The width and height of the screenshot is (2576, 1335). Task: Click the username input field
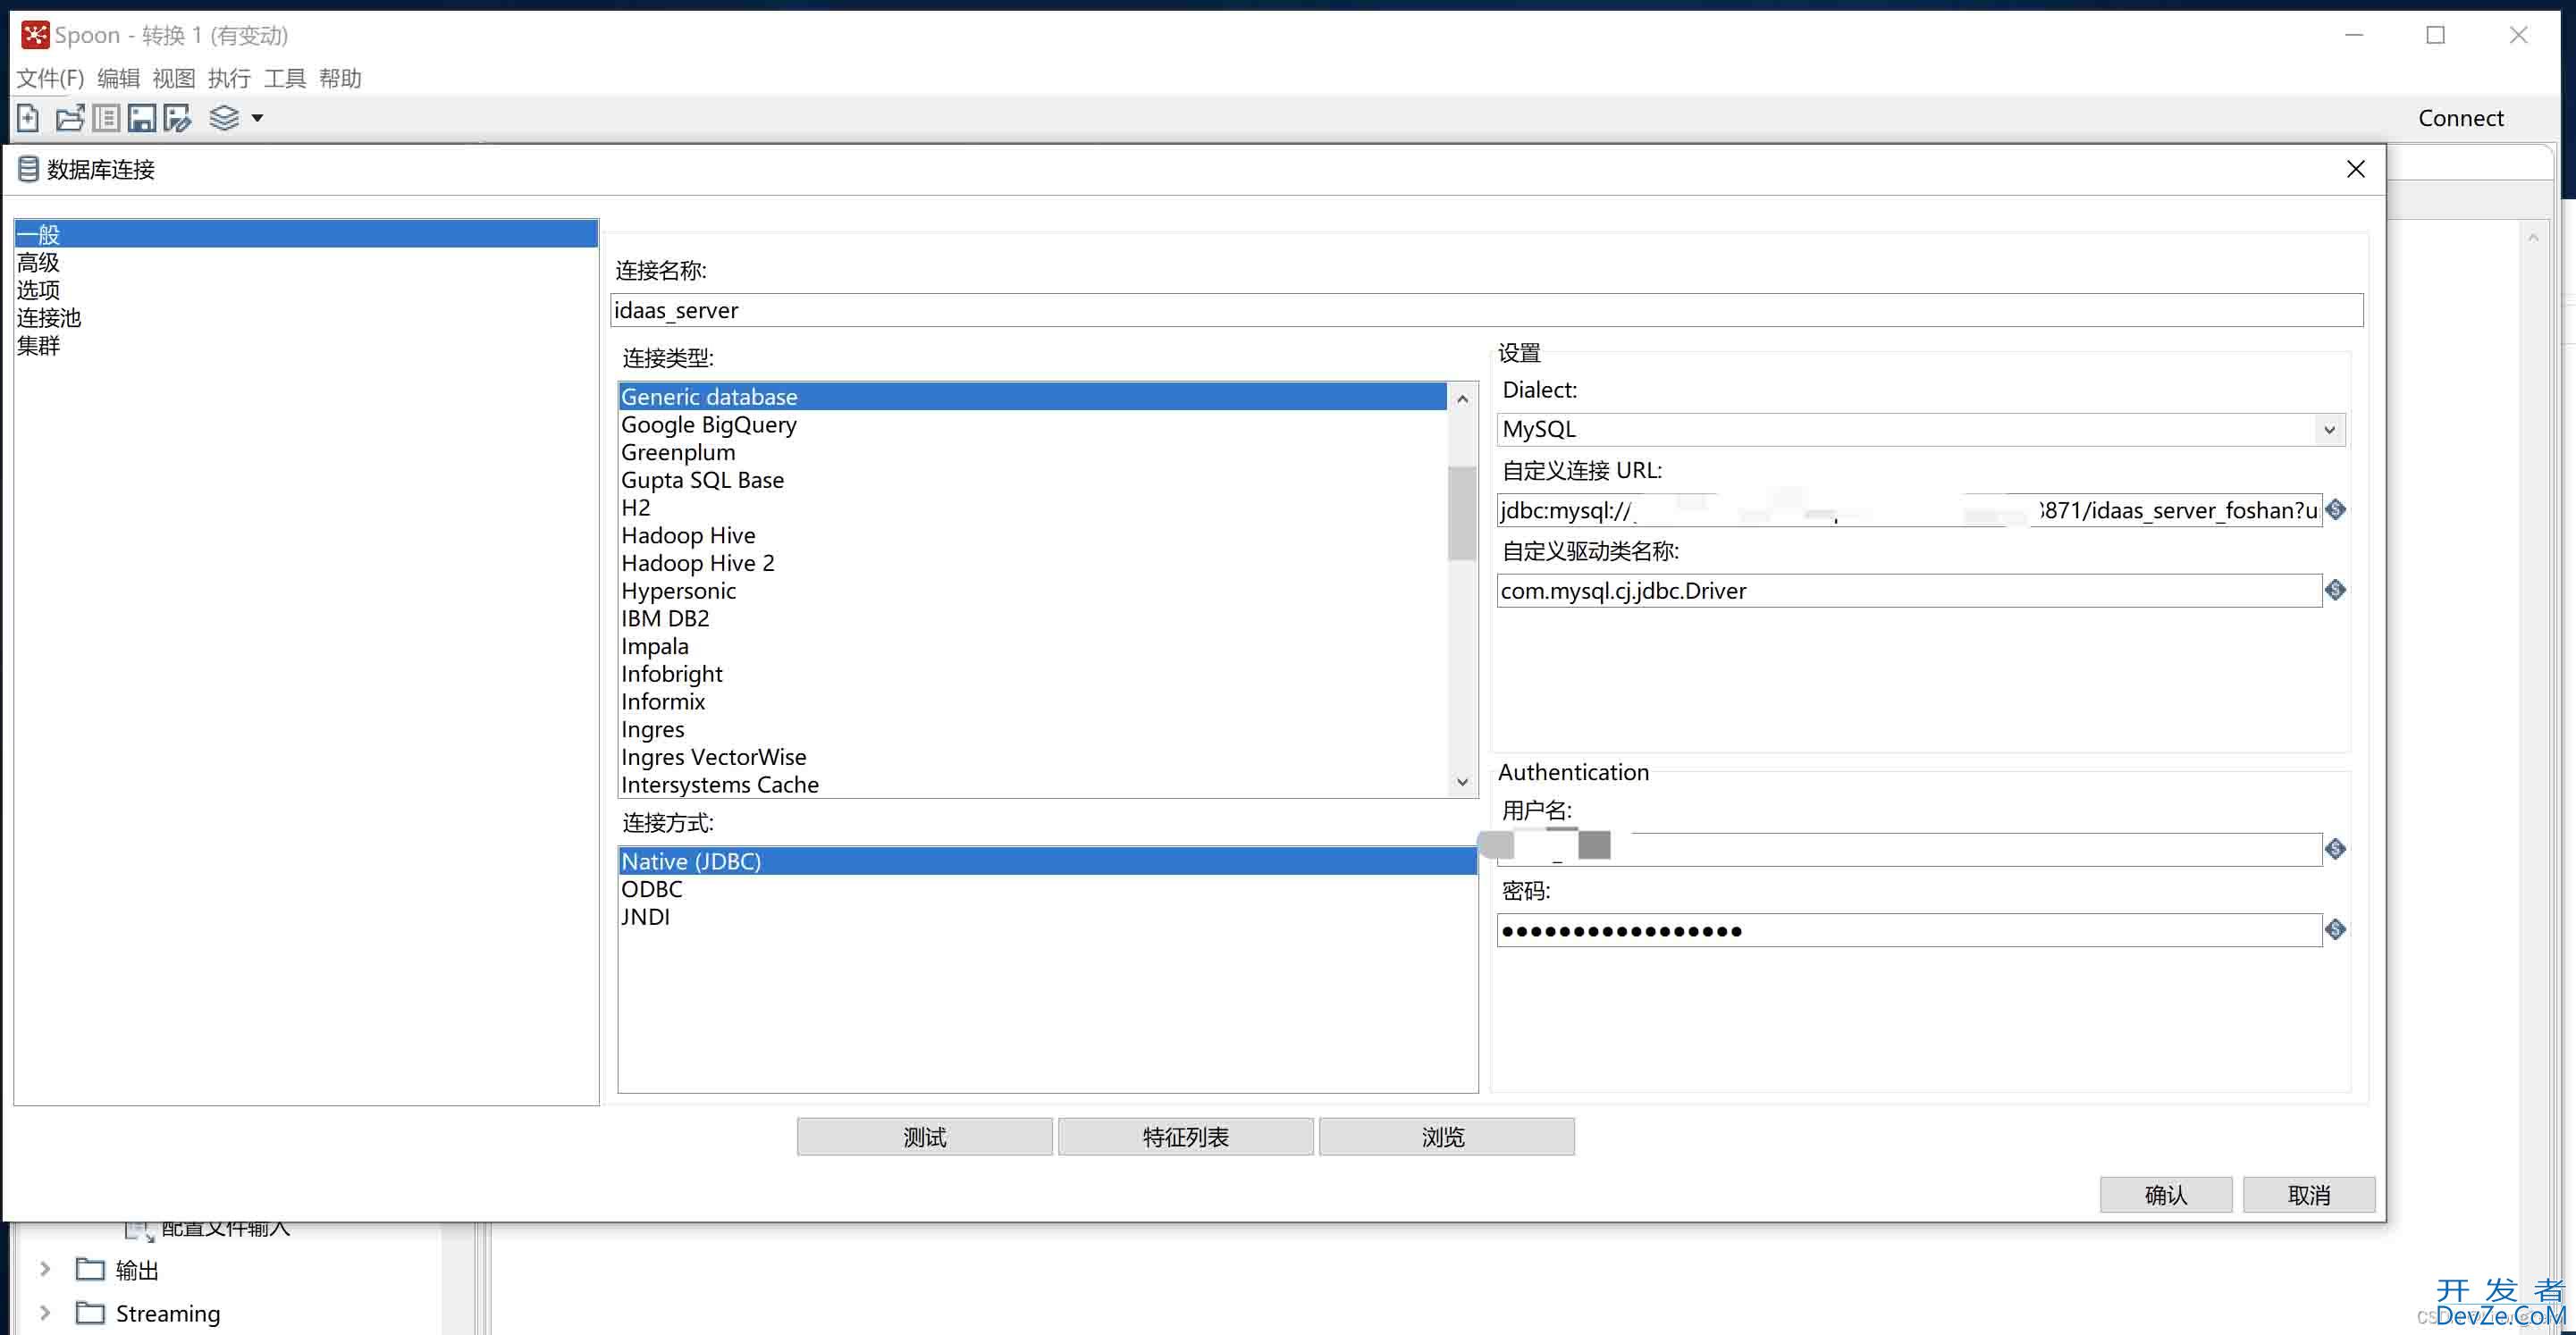[1909, 849]
